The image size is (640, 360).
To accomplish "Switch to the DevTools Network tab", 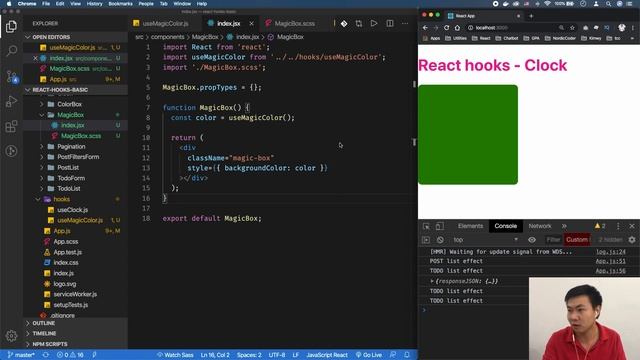I will tap(540, 226).
